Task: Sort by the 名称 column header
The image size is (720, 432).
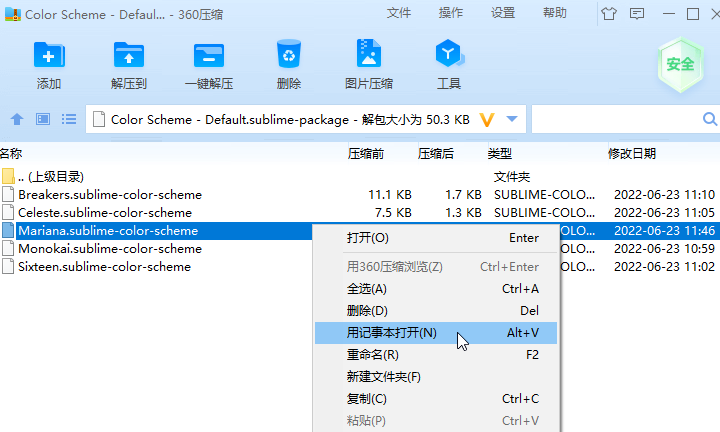Action: pos(11,153)
